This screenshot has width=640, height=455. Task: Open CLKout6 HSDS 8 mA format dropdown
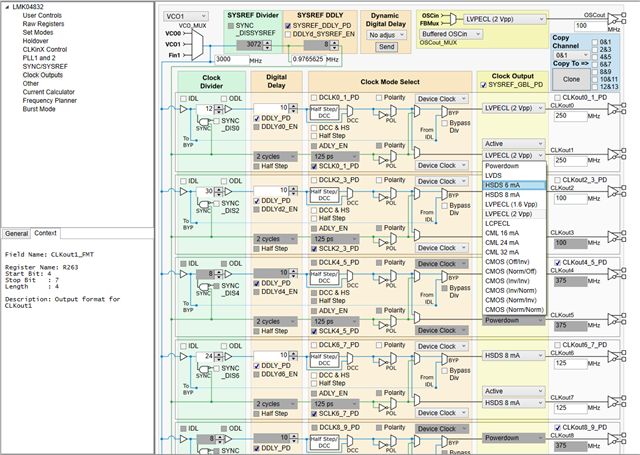tap(513, 355)
